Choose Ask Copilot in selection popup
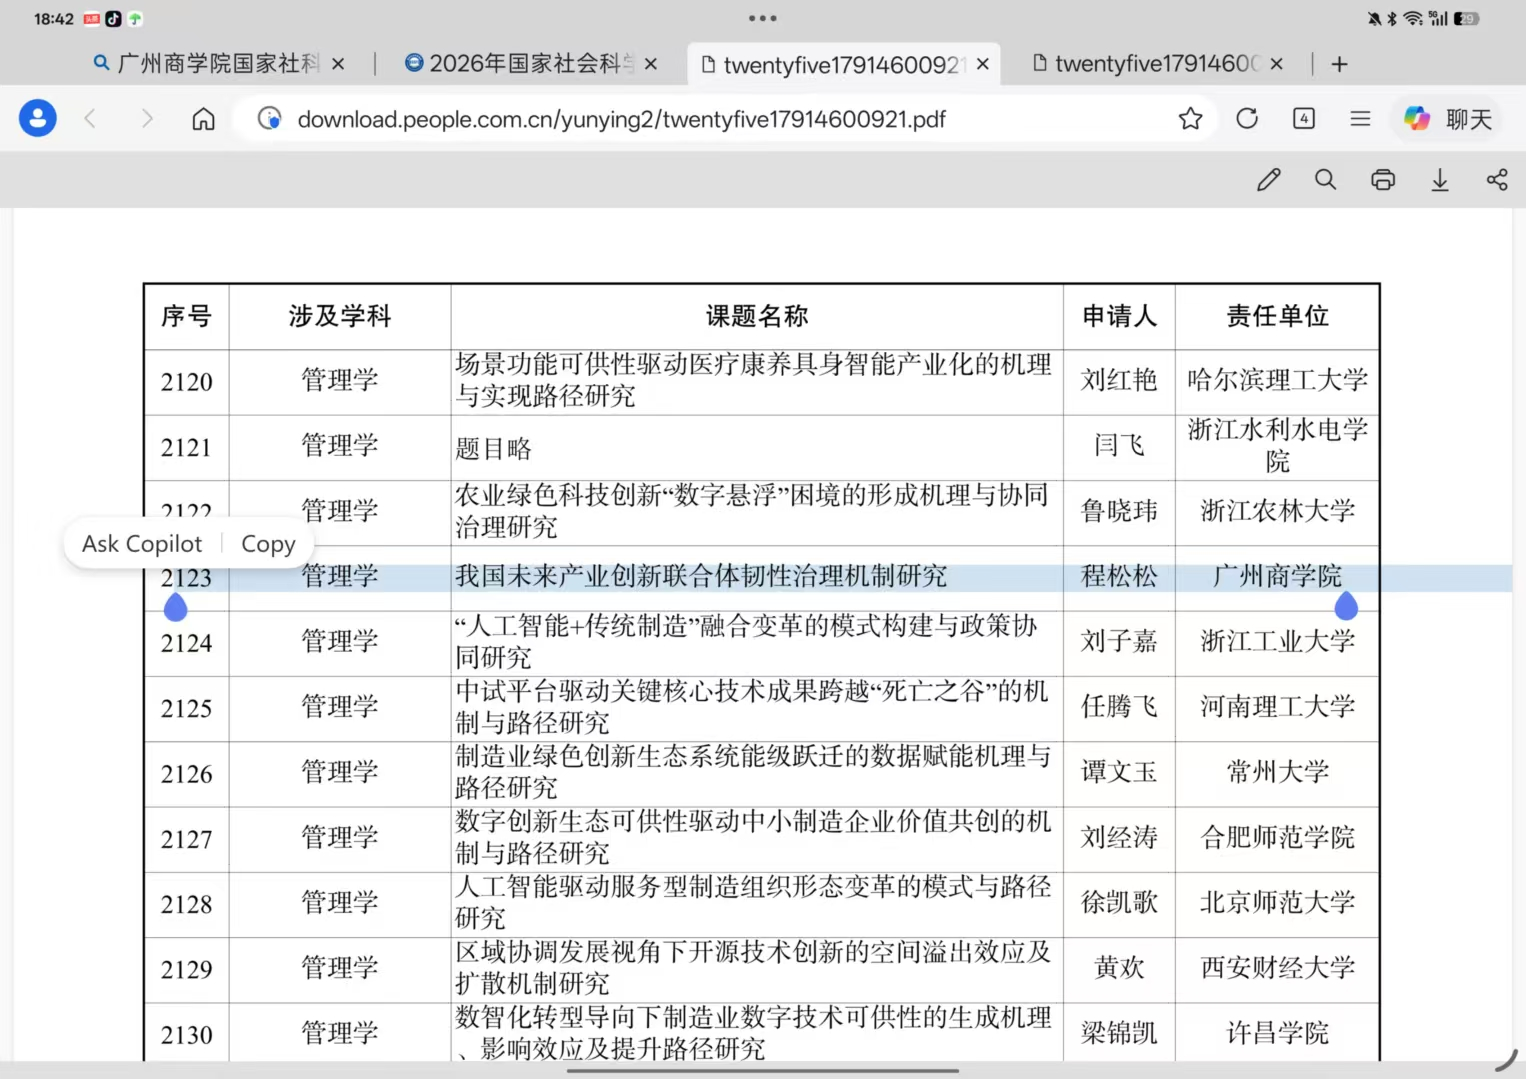The height and width of the screenshot is (1079, 1526). click(142, 544)
